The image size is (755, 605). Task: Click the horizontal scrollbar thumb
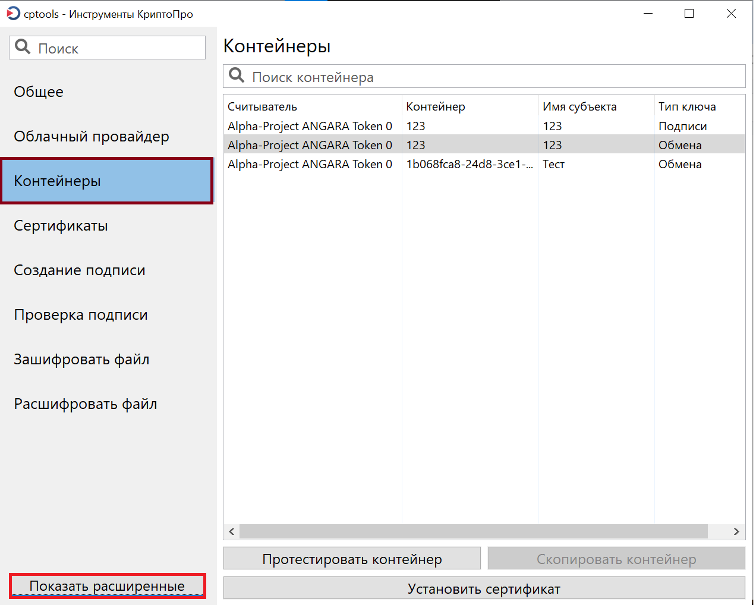pyautogui.click(x=474, y=531)
